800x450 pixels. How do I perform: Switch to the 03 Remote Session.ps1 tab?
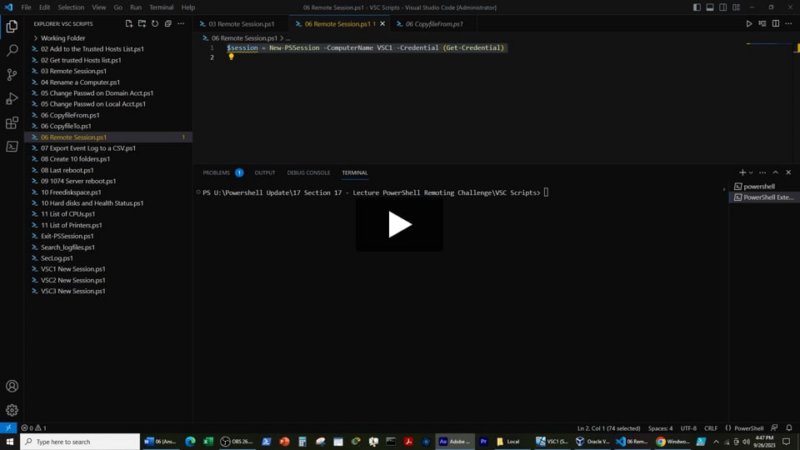[x=239, y=23]
